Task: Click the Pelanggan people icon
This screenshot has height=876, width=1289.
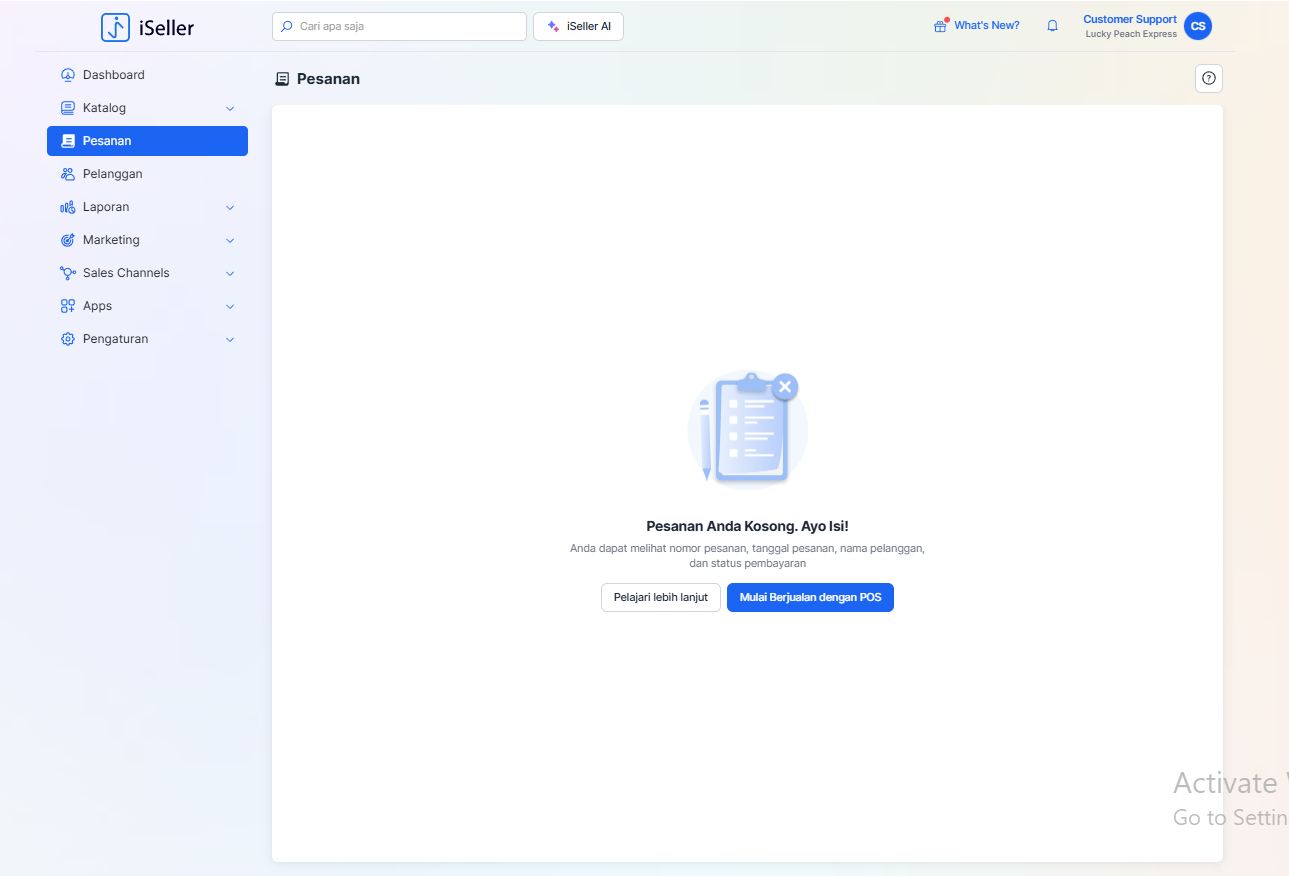Action: (x=68, y=174)
